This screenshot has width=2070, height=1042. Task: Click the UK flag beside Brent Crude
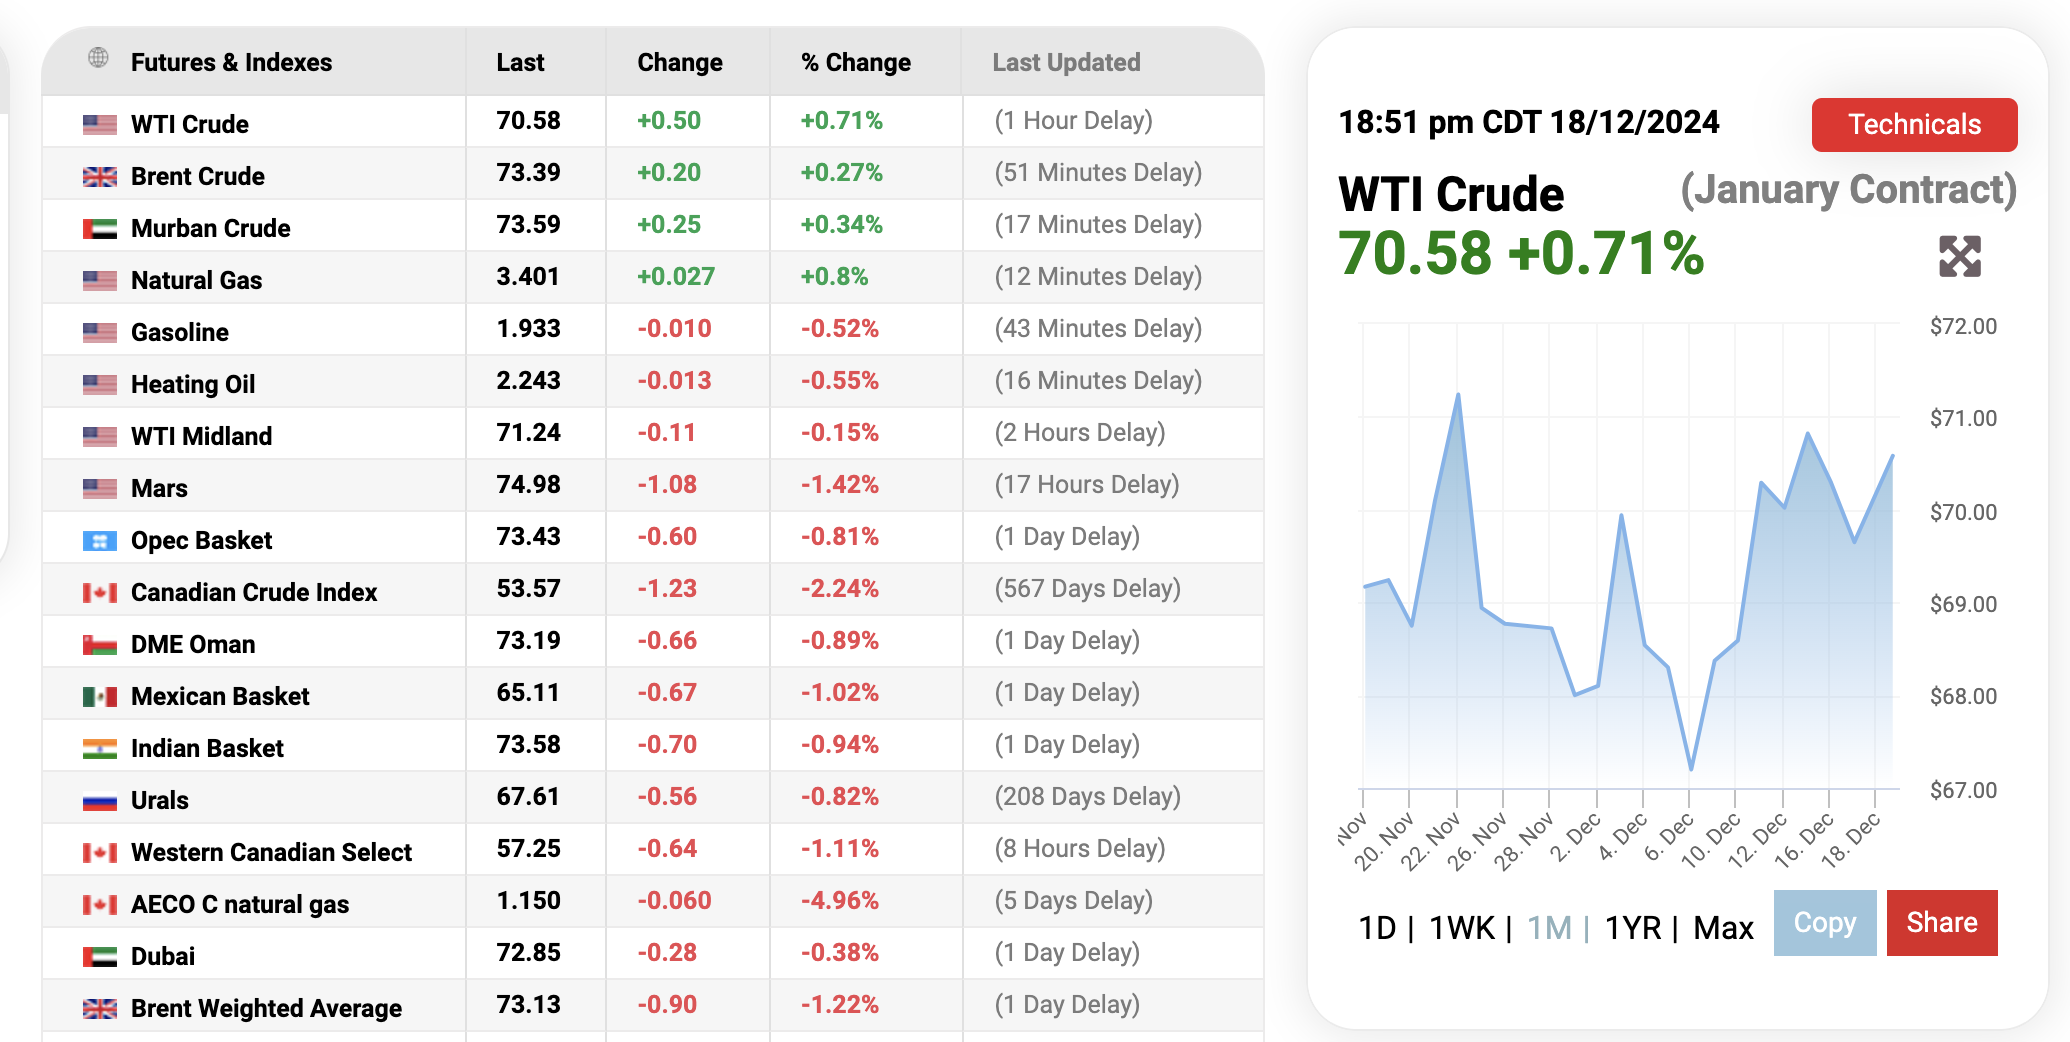click(x=99, y=177)
